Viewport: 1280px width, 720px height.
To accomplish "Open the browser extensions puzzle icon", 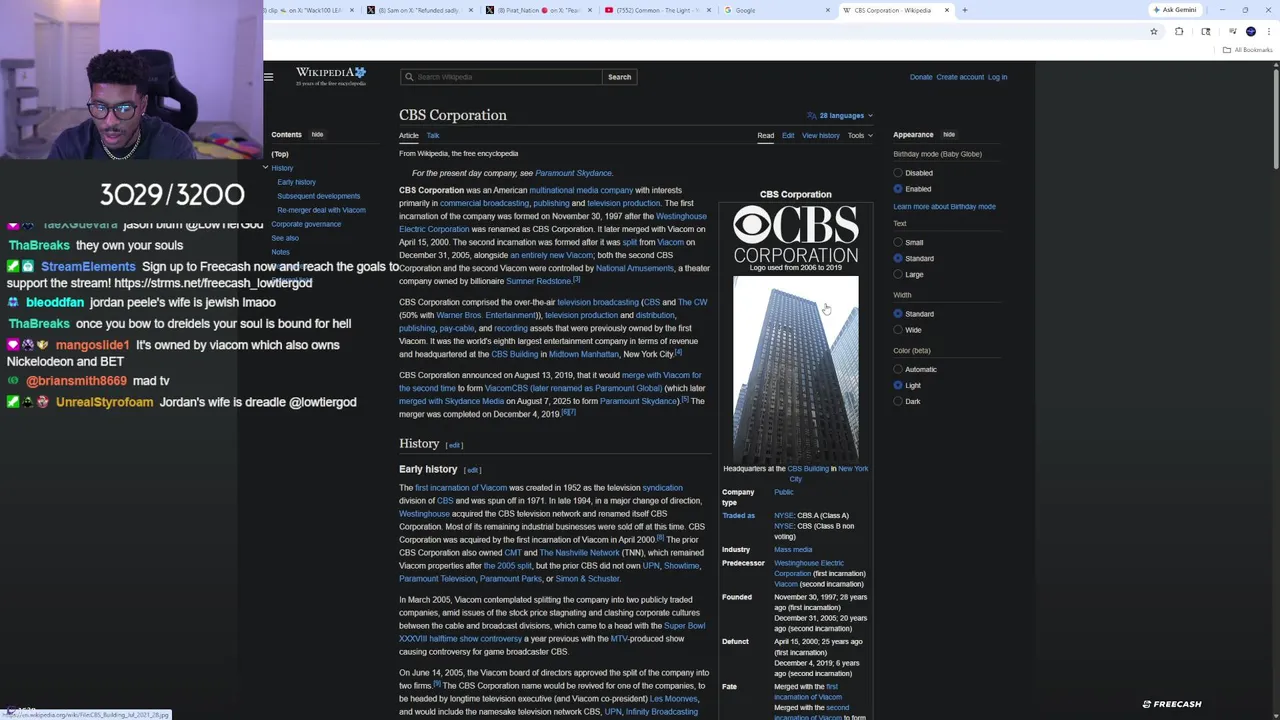I will (x=1178, y=31).
